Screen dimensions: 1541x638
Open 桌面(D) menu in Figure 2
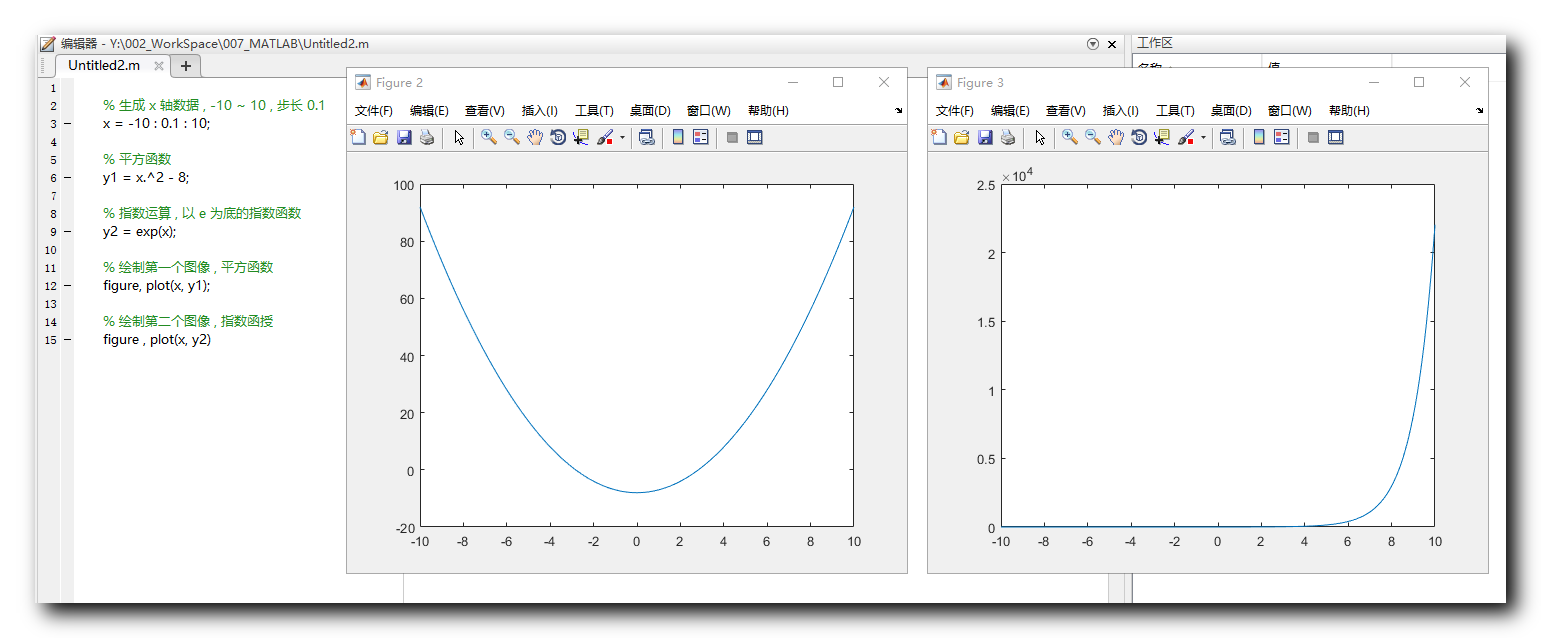pos(650,111)
